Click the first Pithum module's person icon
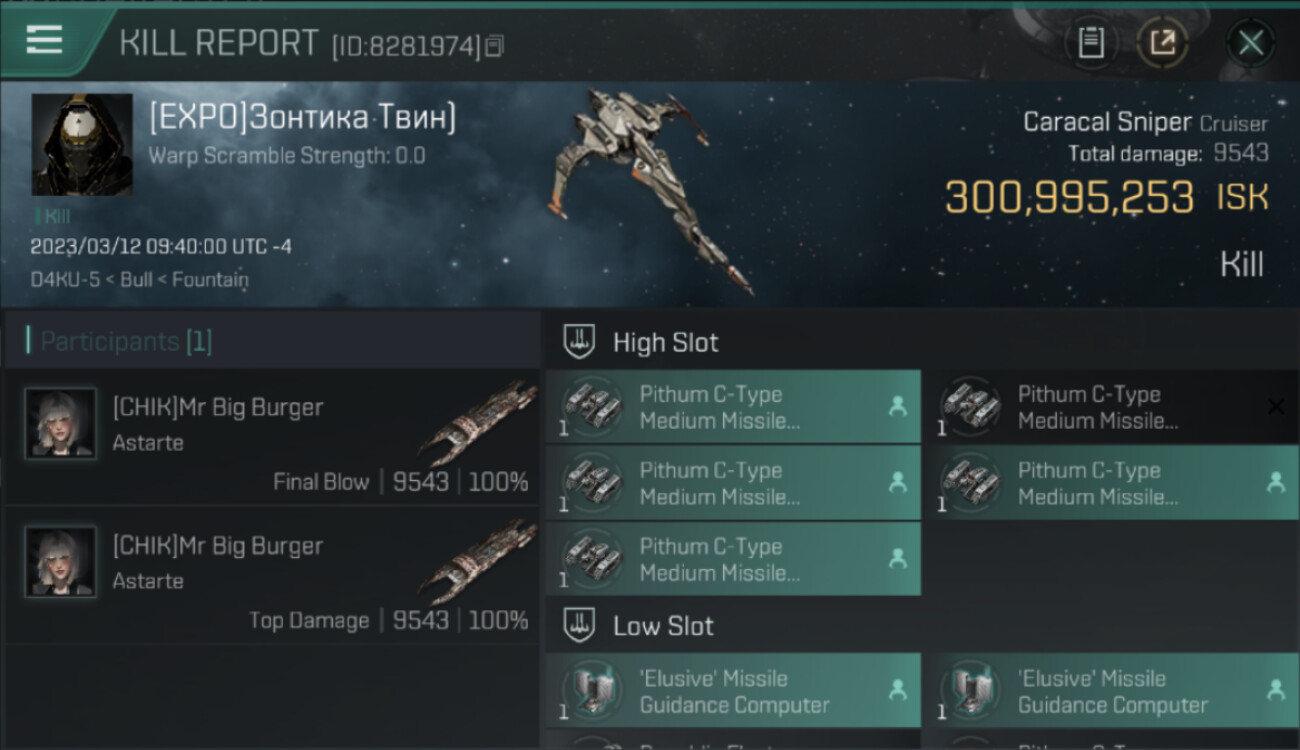Screen dimensions: 1300x750 click(x=897, y=406)
